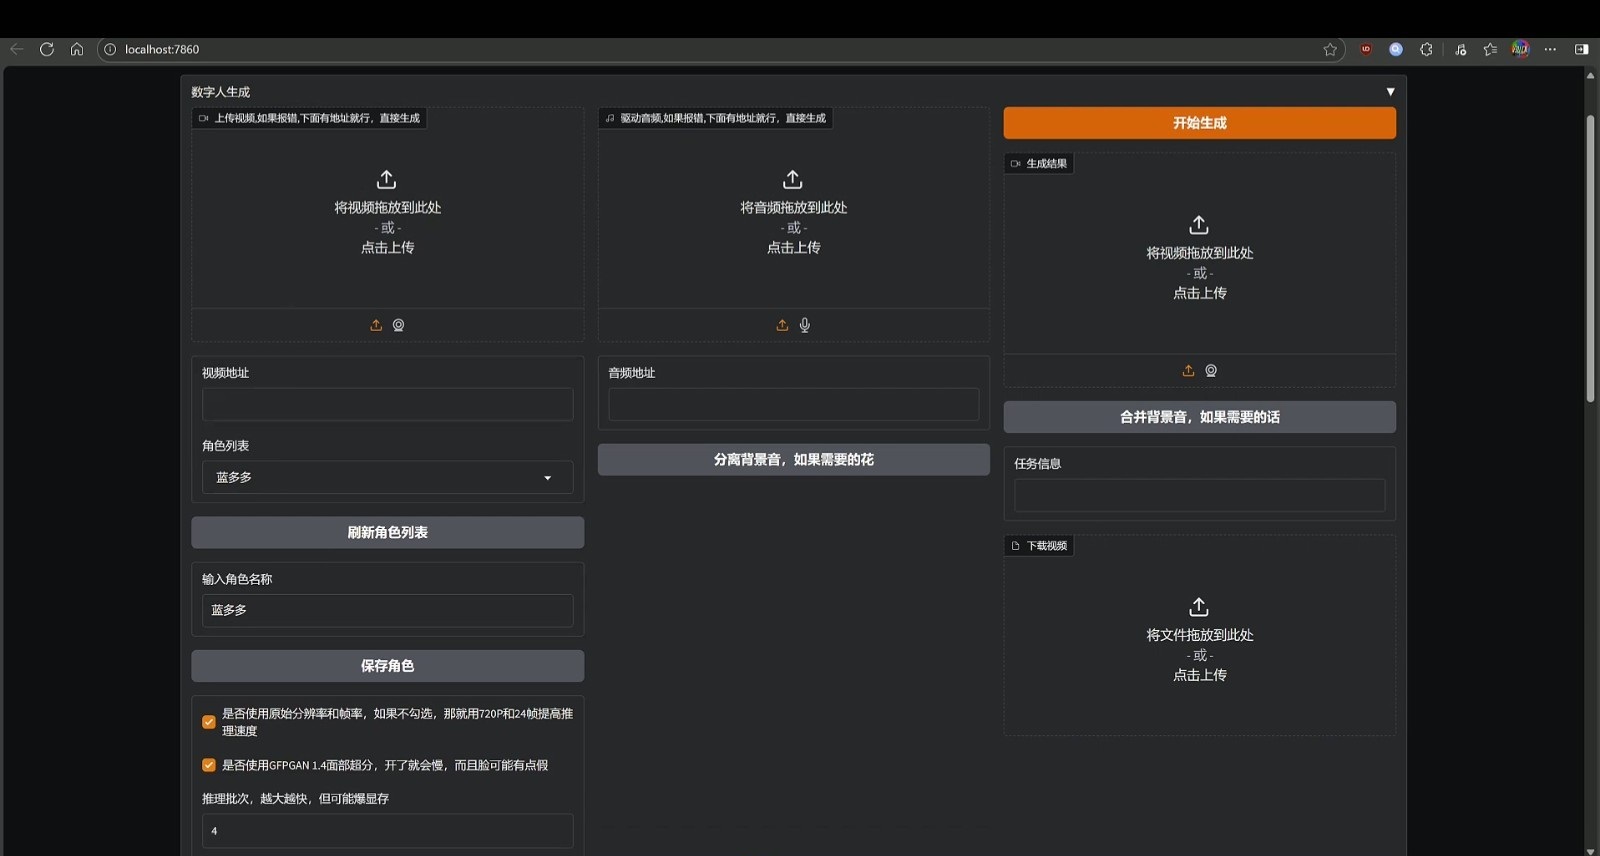1600x856 pixels.
Task: Refresh the browser page
Action: tap(47, 49)
